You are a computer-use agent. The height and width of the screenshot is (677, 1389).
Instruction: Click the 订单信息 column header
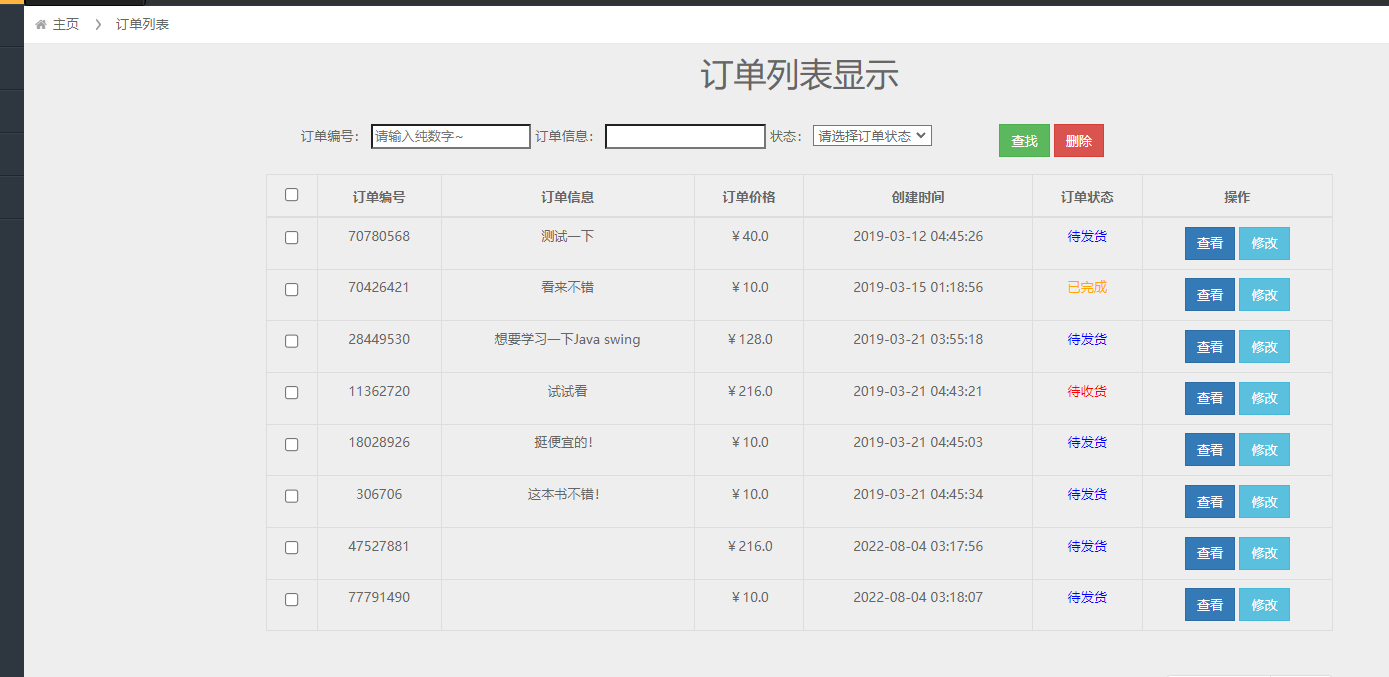pyautogui.click(x=568, y=197)
